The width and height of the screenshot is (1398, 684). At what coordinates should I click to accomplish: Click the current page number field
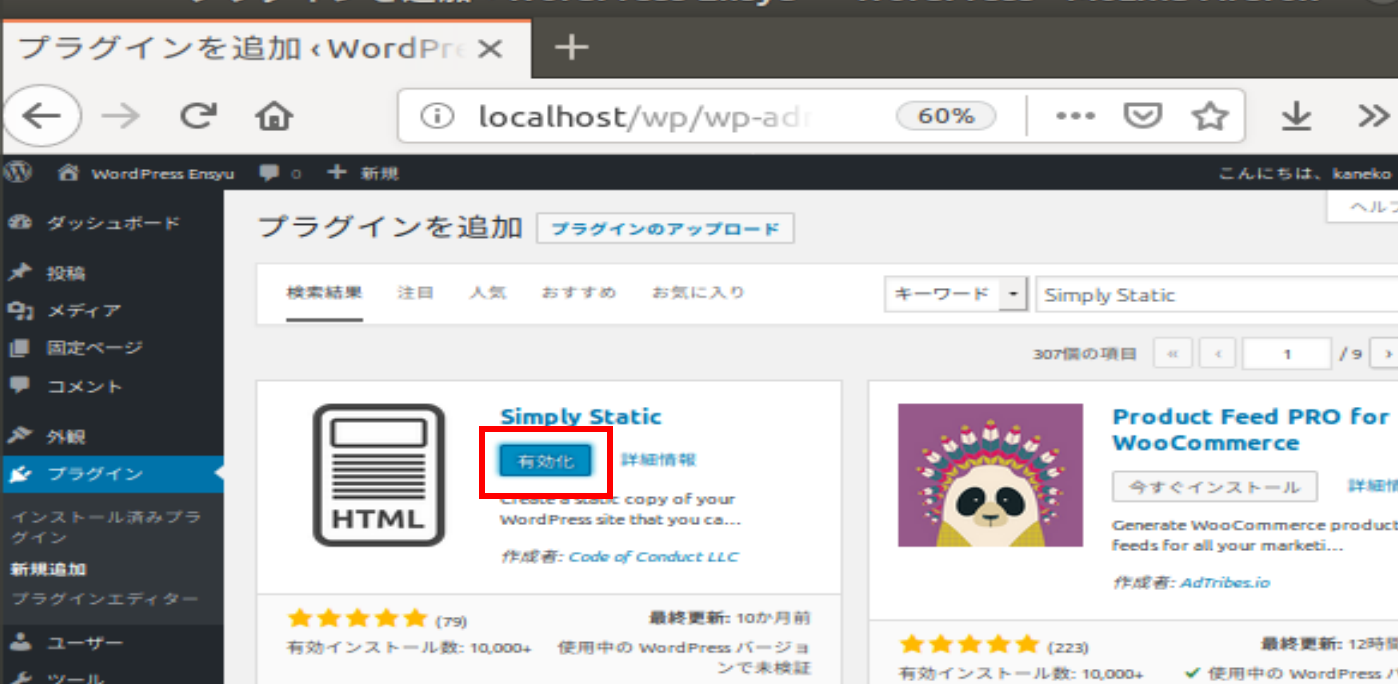(x=1287, y=354)
